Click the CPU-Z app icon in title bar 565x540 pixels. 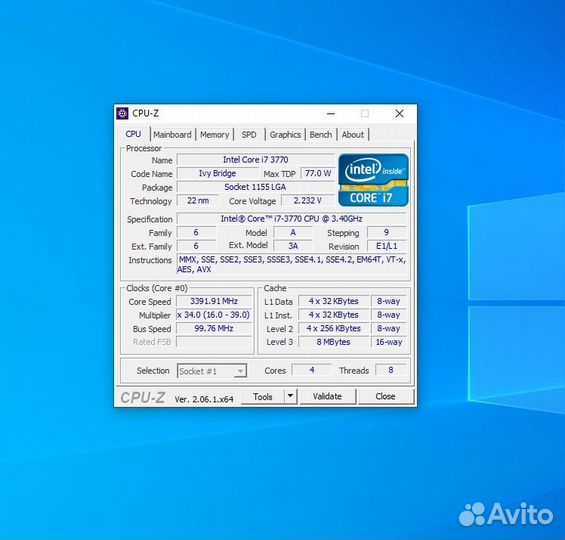click(122, 113)
